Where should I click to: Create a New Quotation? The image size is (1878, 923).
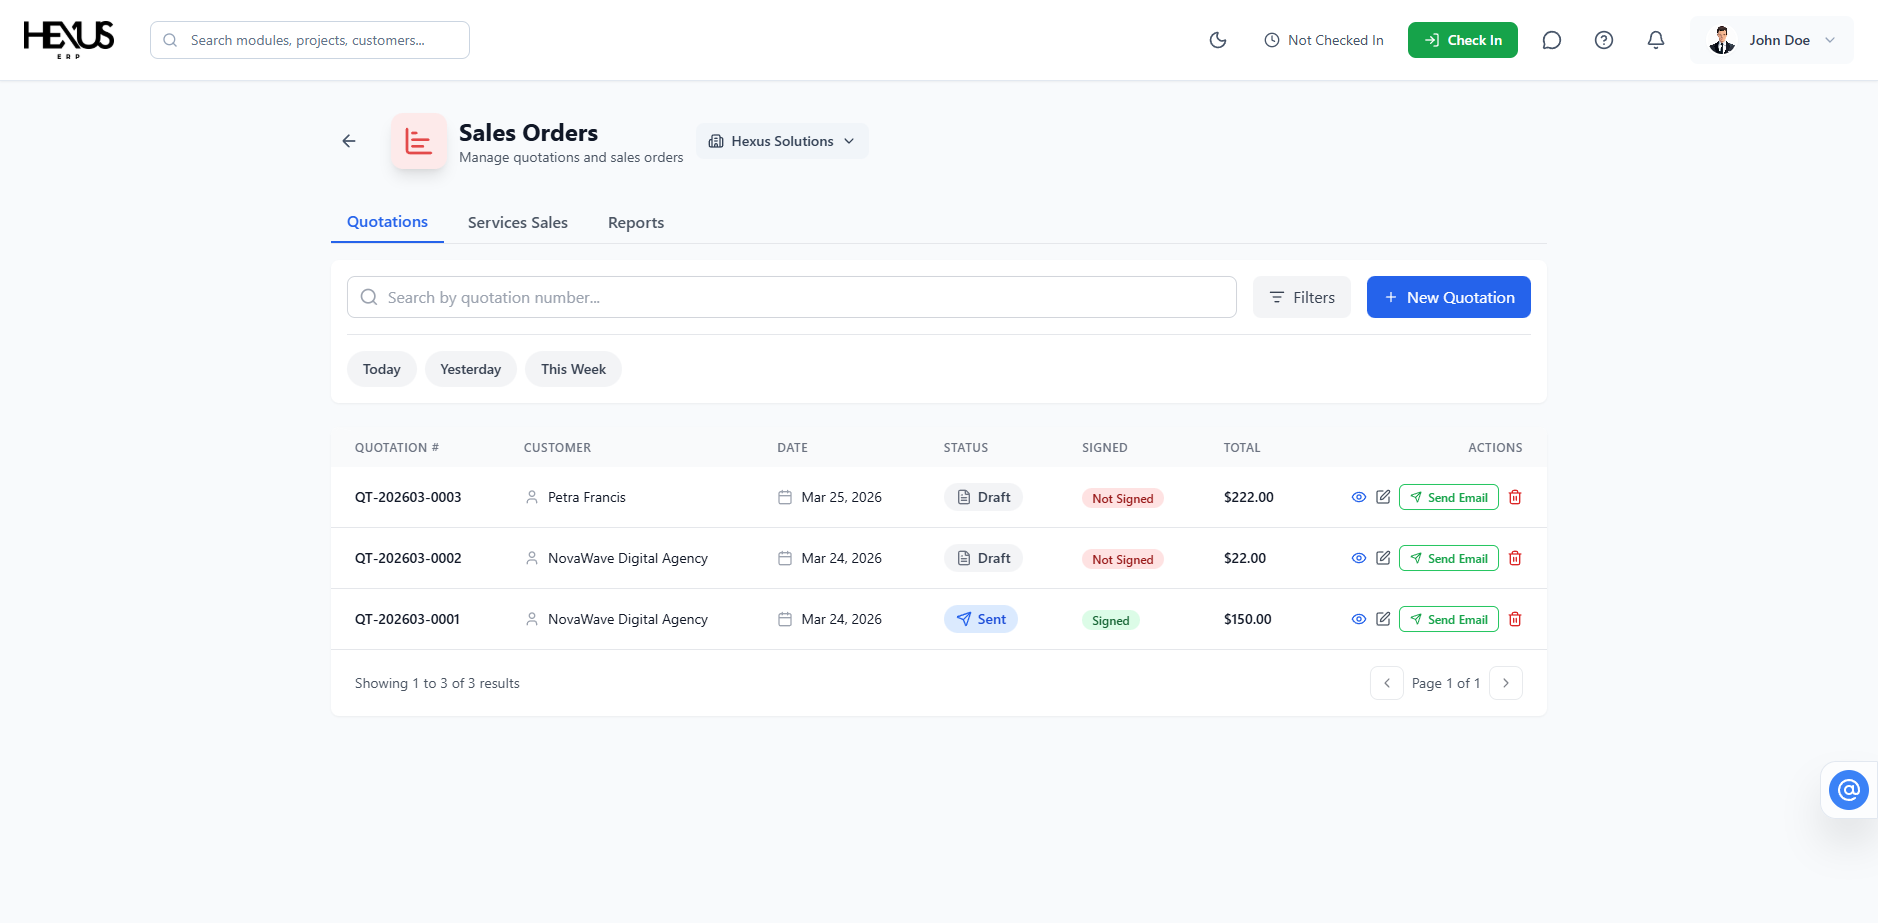pos(1449,297)
